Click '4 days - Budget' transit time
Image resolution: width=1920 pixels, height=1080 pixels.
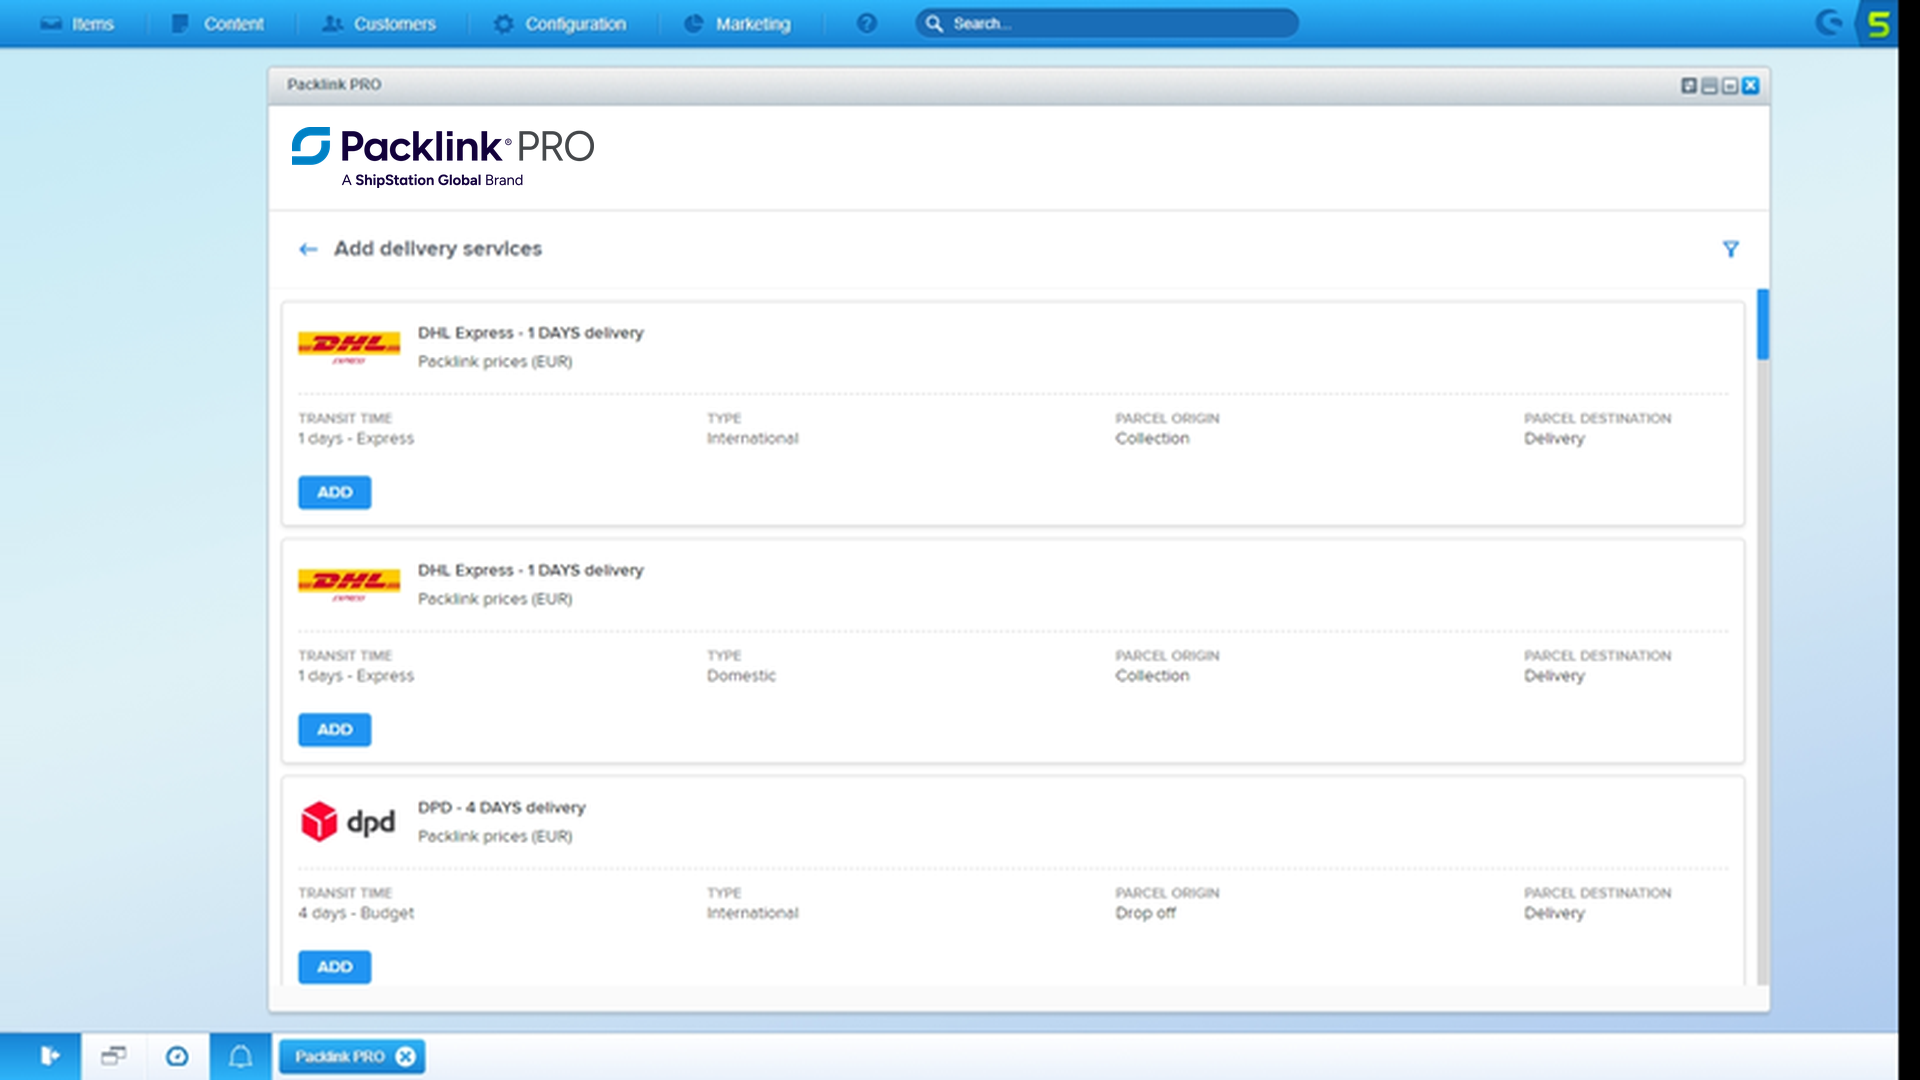click(356, 913)
